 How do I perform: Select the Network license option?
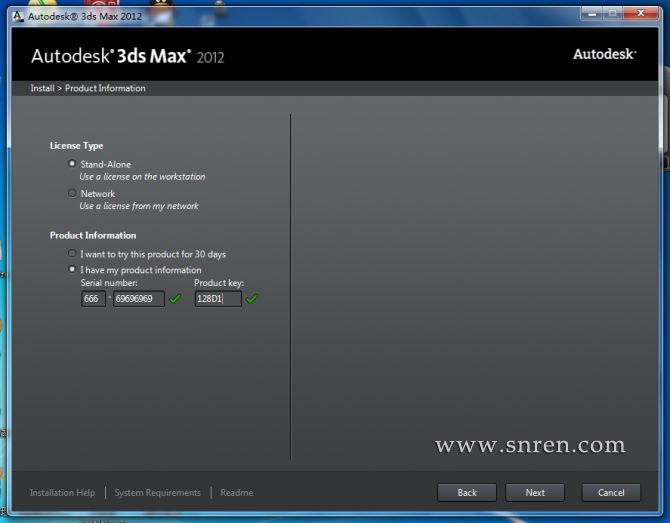[x=72, y=193]
